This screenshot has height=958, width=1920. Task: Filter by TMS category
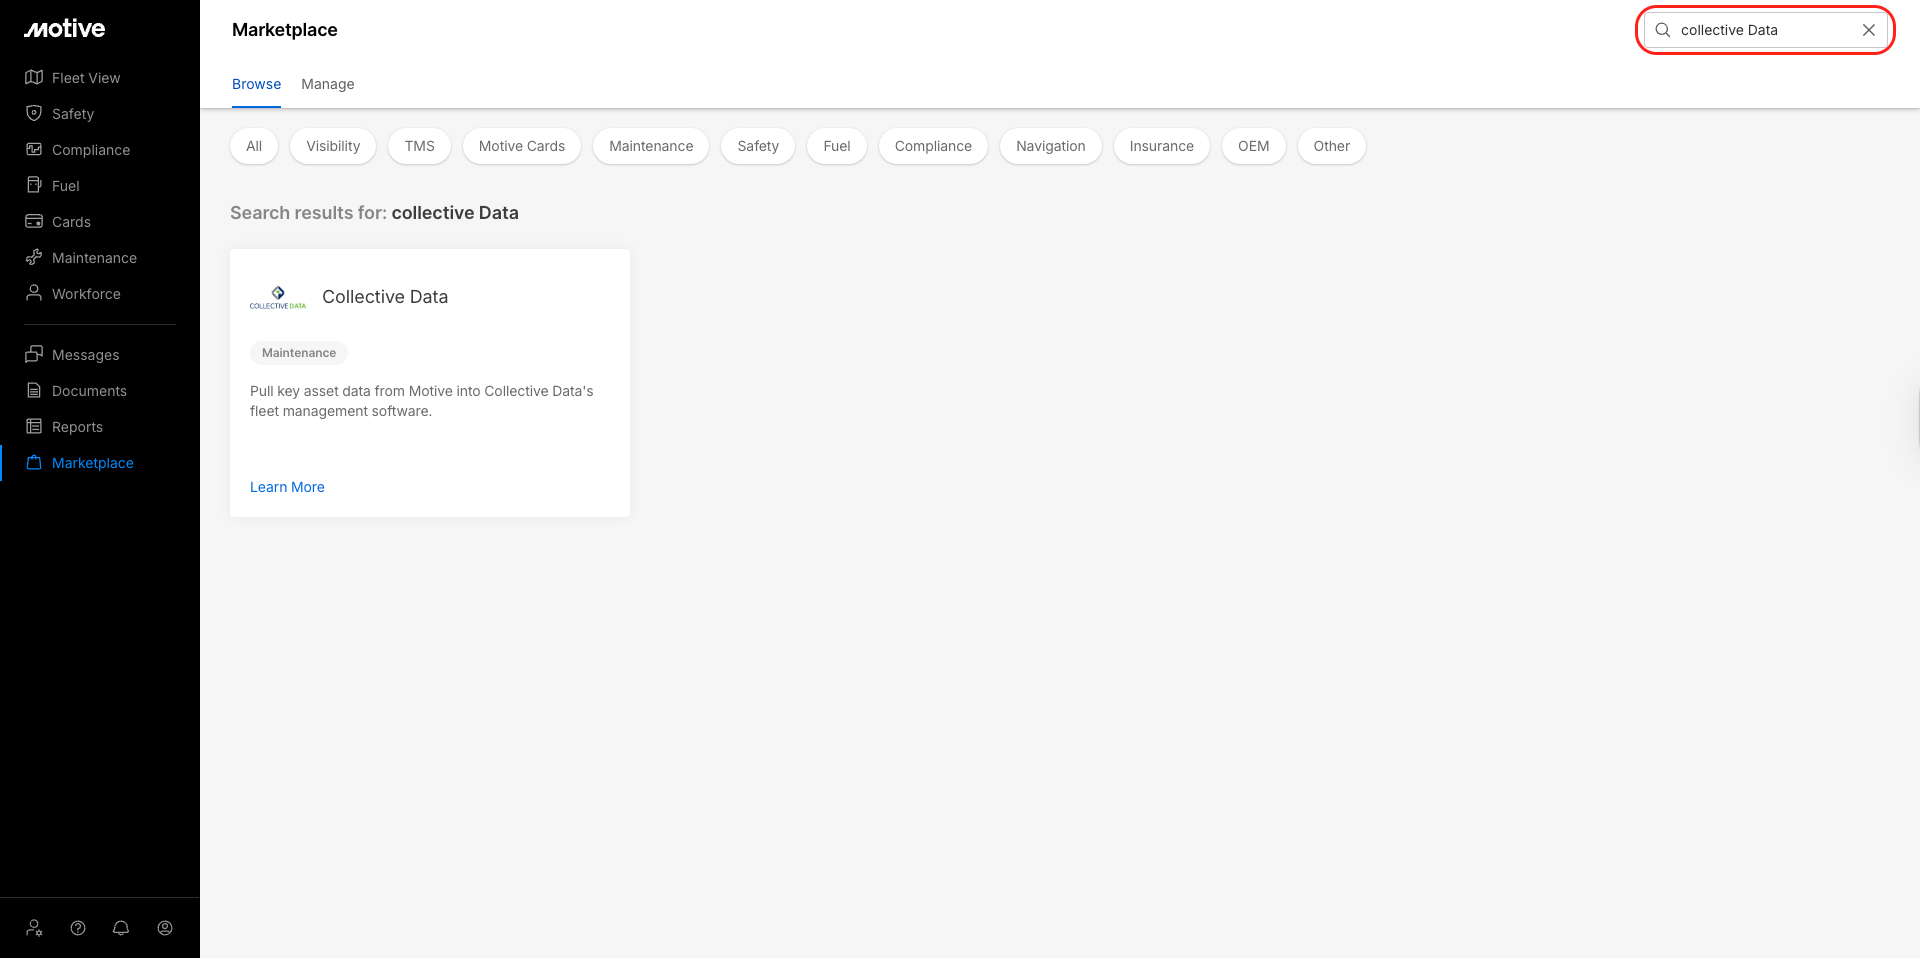(420, 146)
